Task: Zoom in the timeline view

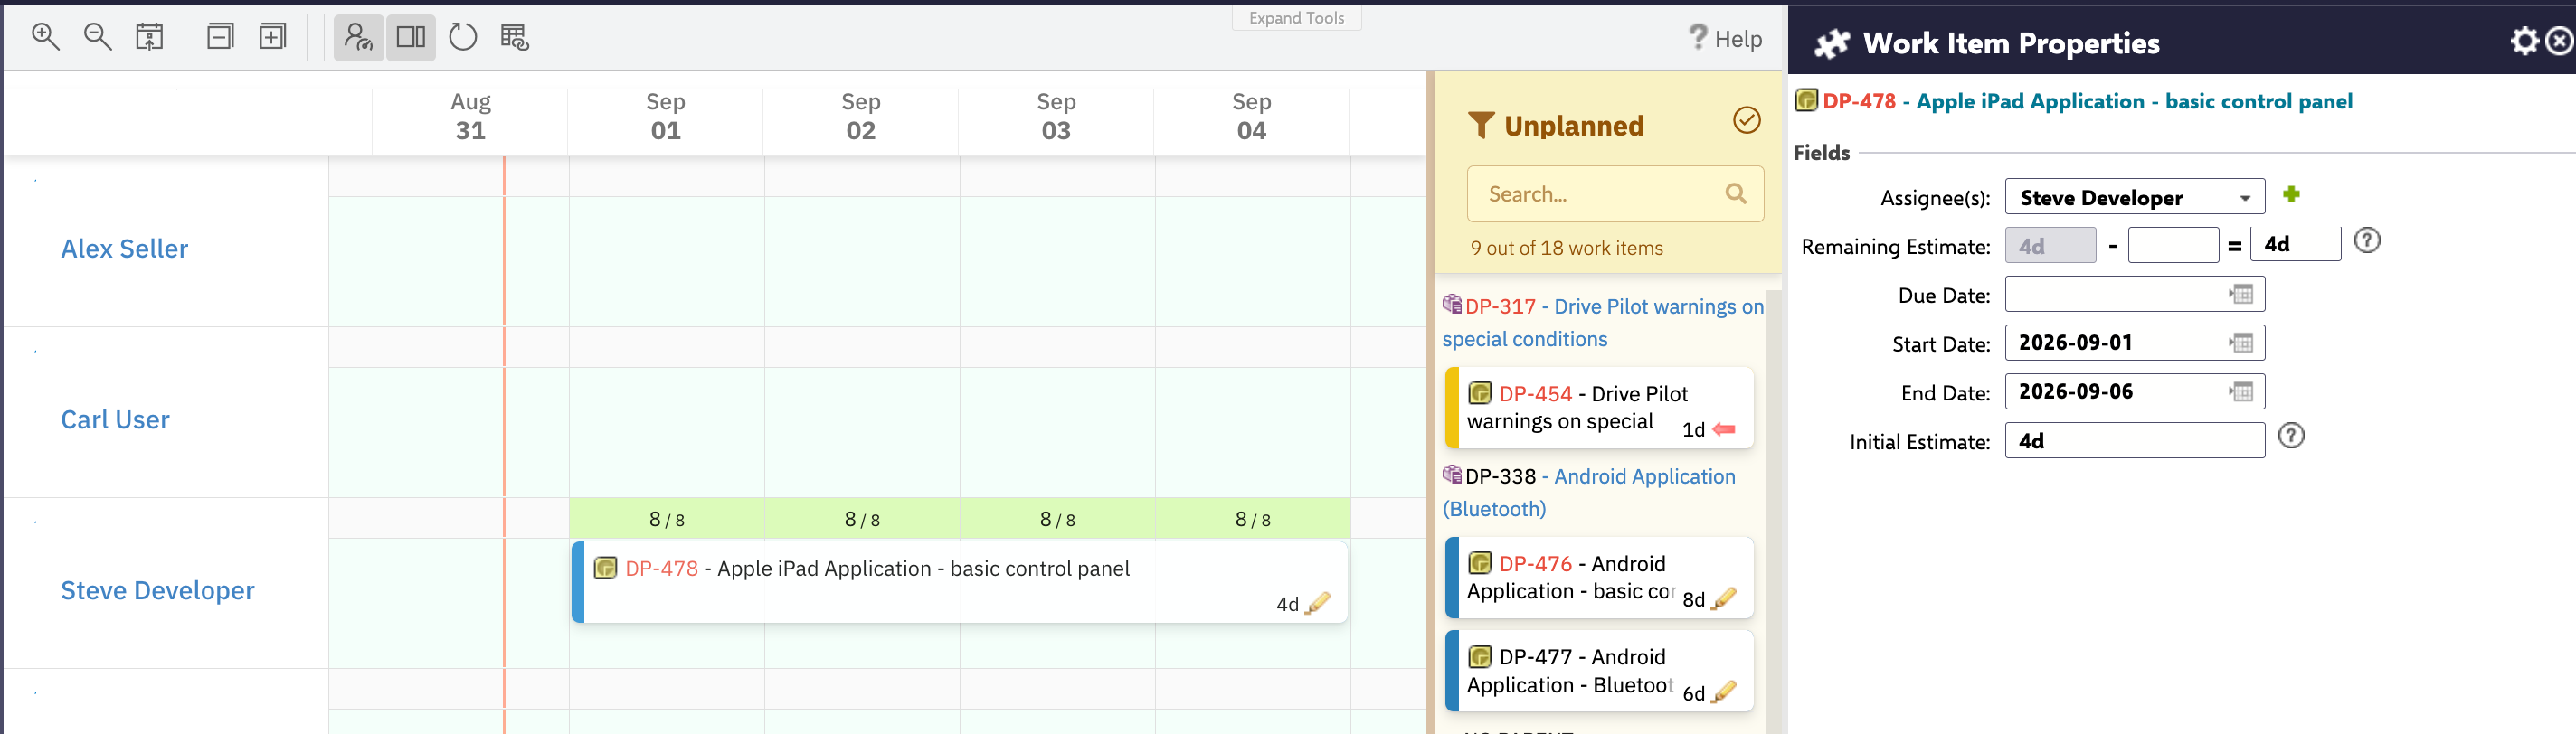Action: (x=46, y=37)
